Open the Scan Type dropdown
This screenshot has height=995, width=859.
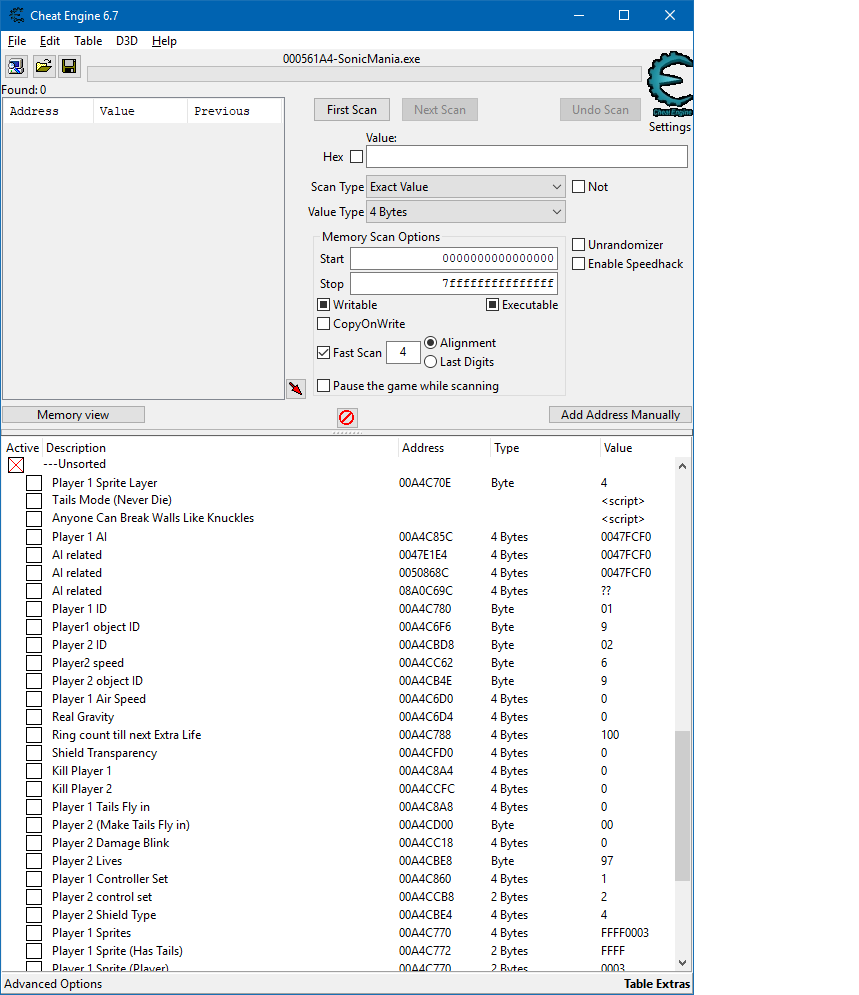pyautogui.click(x=465, y=187)
